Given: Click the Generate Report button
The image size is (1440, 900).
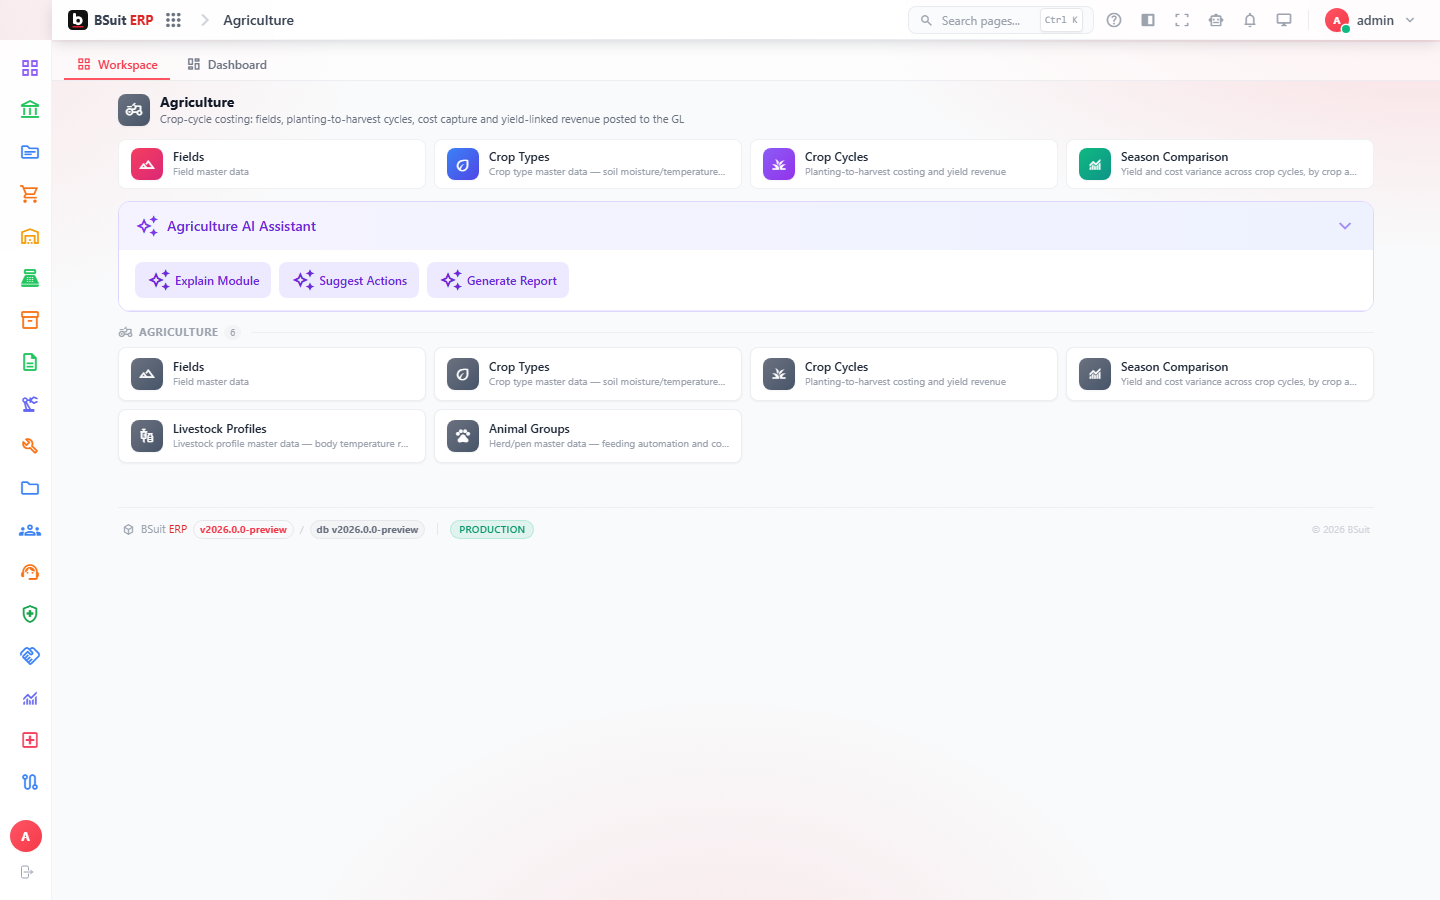Looking at the screenshot, I should point(498,280).
